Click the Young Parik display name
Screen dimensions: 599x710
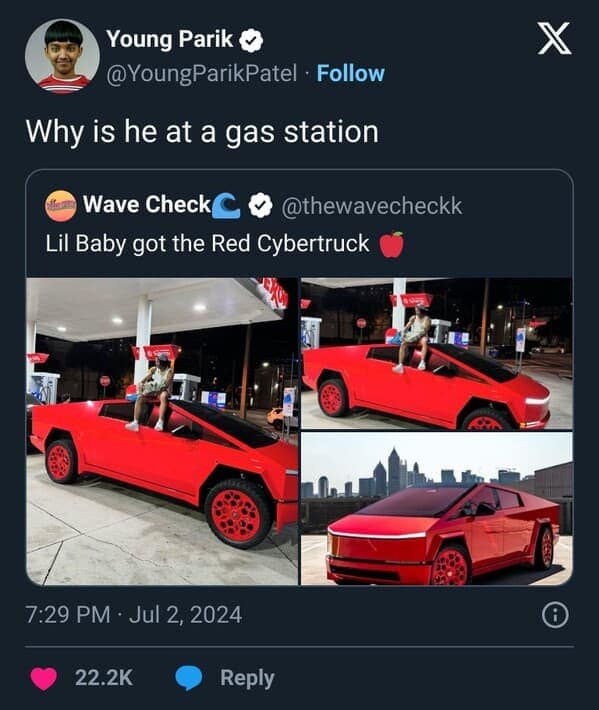pyautogui.click(x=170, y=39)
